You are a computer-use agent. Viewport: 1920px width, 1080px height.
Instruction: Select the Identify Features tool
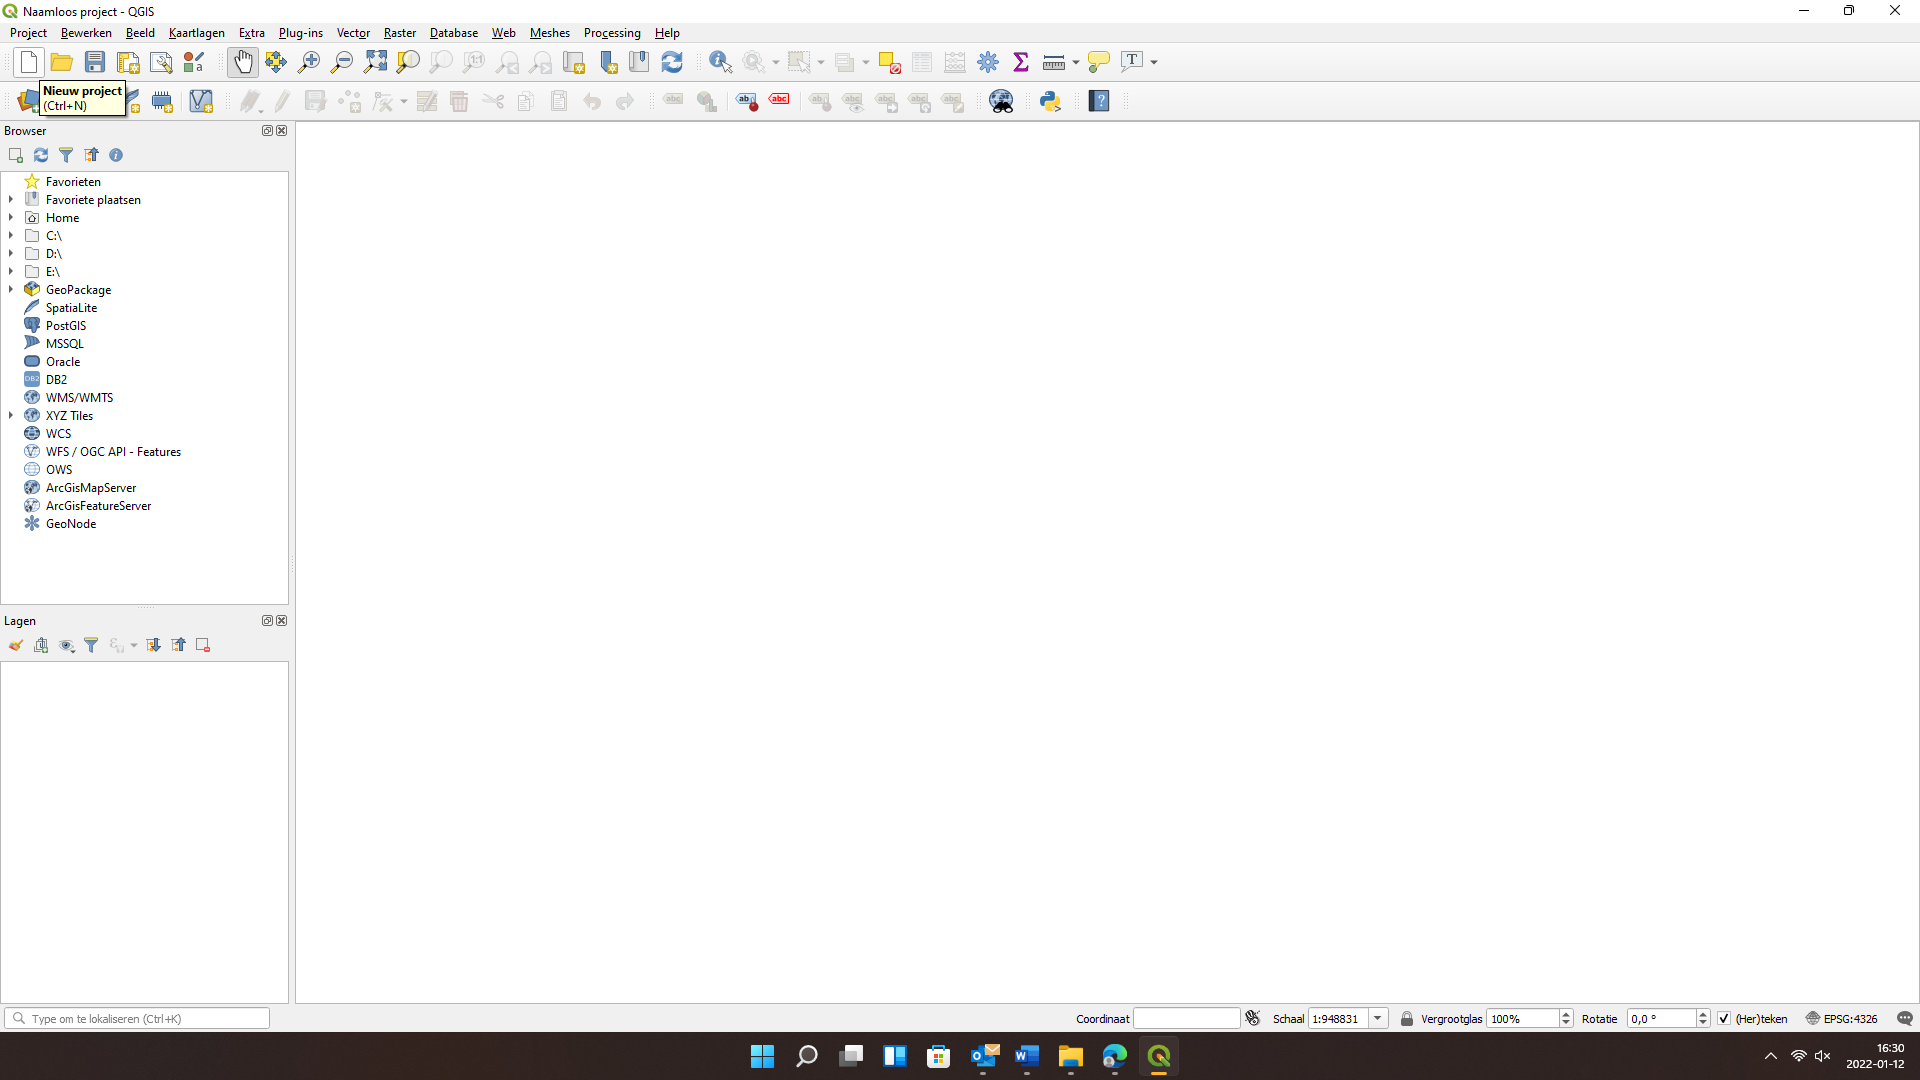720,62
